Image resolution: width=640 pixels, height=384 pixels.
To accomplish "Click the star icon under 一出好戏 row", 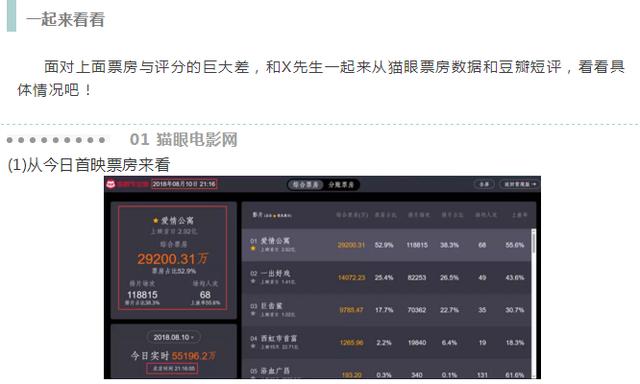I will click(x=253, y=281).
